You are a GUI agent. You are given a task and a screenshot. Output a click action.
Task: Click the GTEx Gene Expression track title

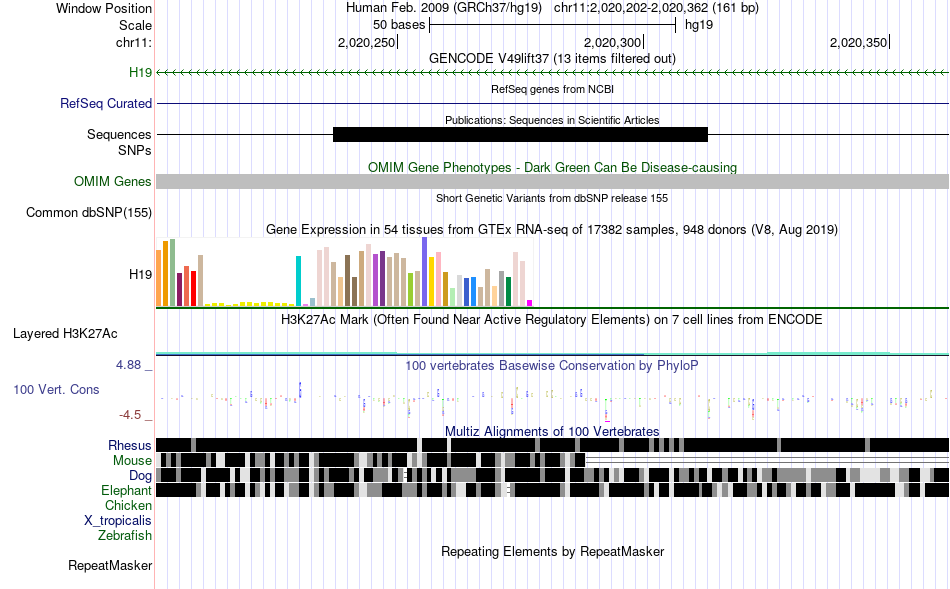click(x=552, y=230)
